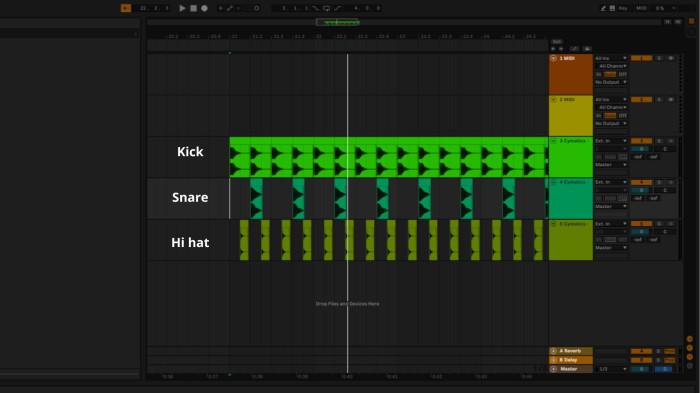Click the pencil icon in the top-right toolbar
The width and height of the screenshot is (700, 393).
coord(603,8)
